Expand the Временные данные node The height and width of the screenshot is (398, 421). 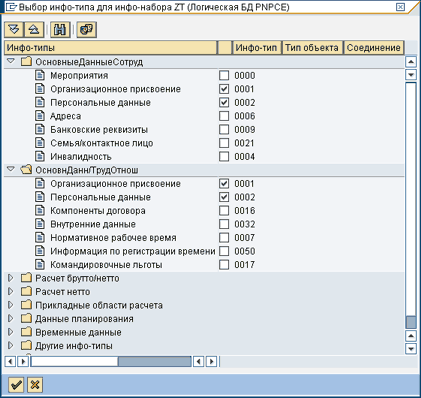click(11, 332)
